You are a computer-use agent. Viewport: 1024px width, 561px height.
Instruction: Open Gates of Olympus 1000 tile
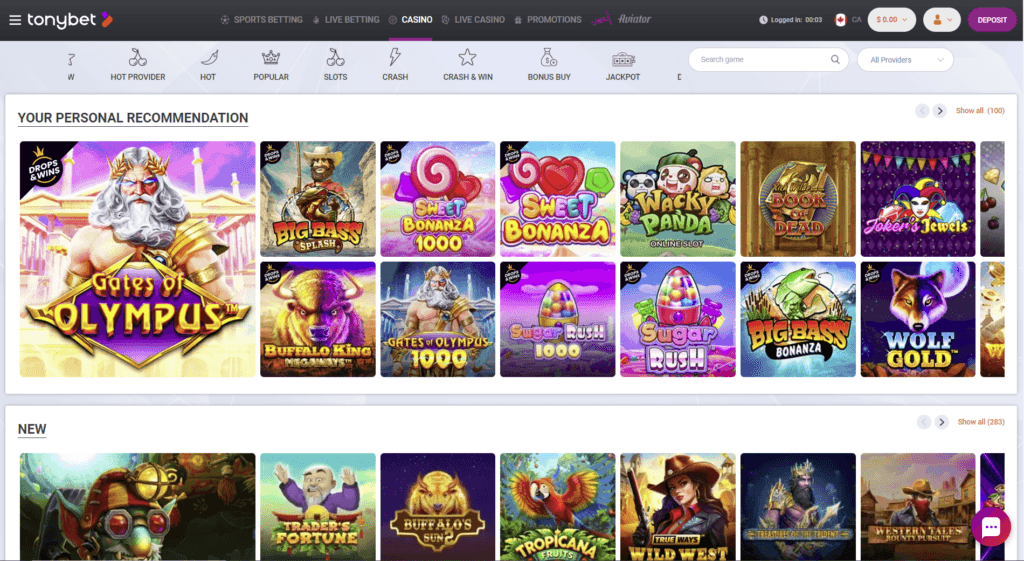pyautogui.click(x=438, y=319)
